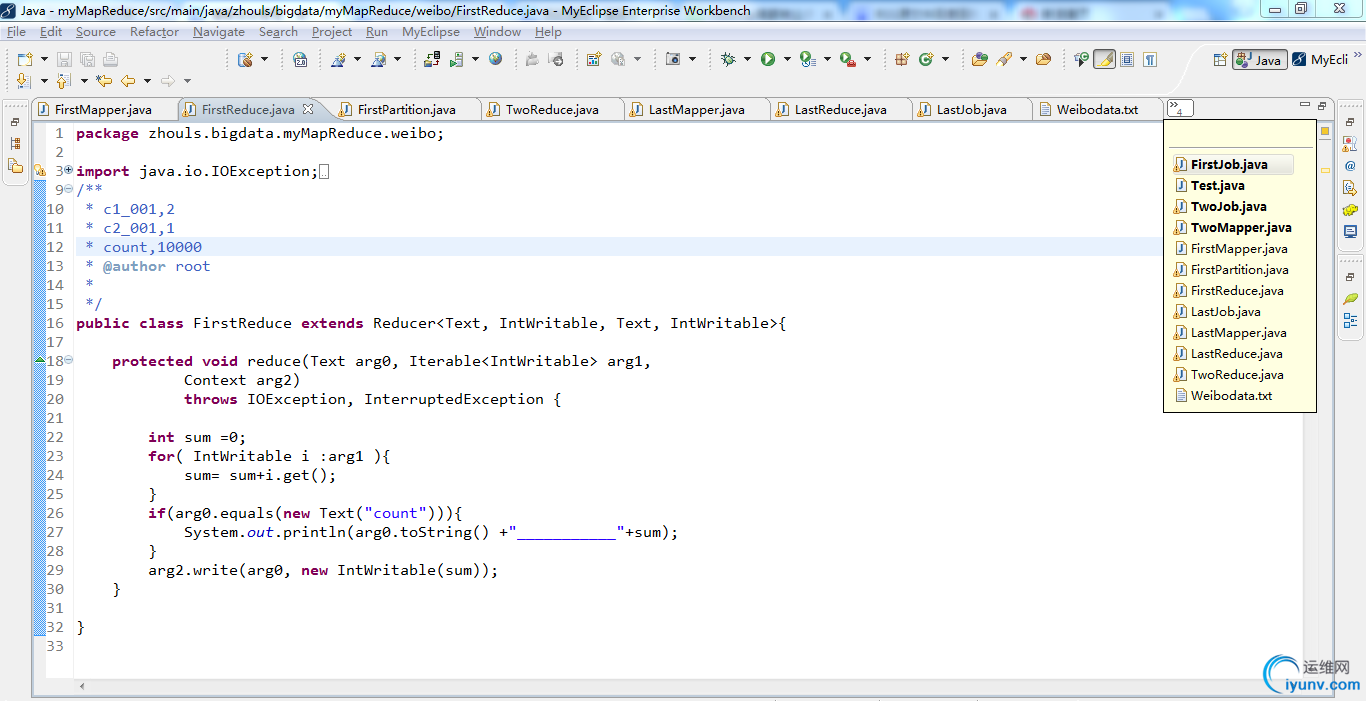Select FirstJob.java in editor list popup
1366x701 pixels.
[x=1233, y=164]
